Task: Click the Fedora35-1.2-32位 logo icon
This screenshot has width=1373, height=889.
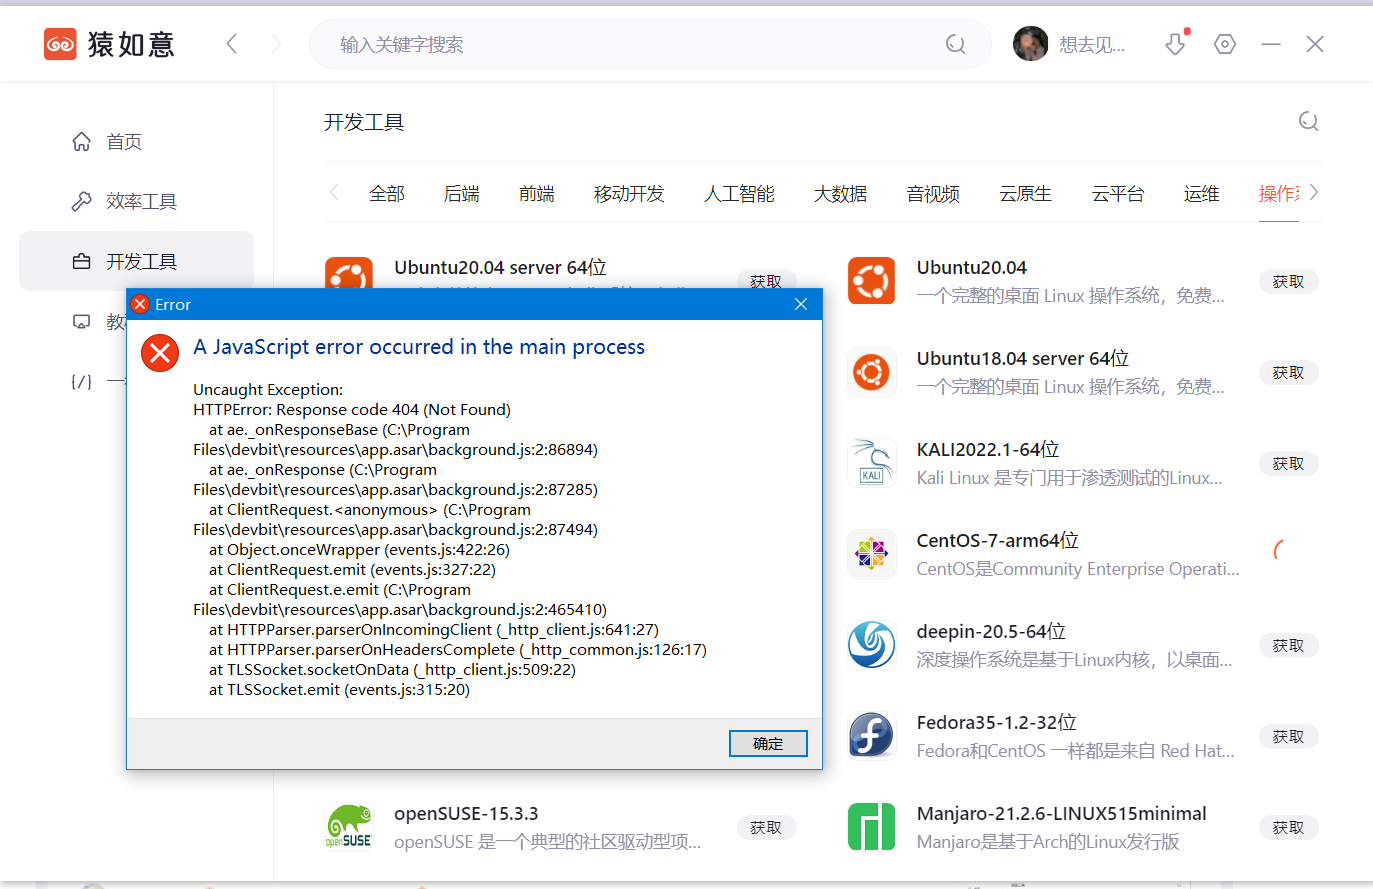Action: coord(871,736)
